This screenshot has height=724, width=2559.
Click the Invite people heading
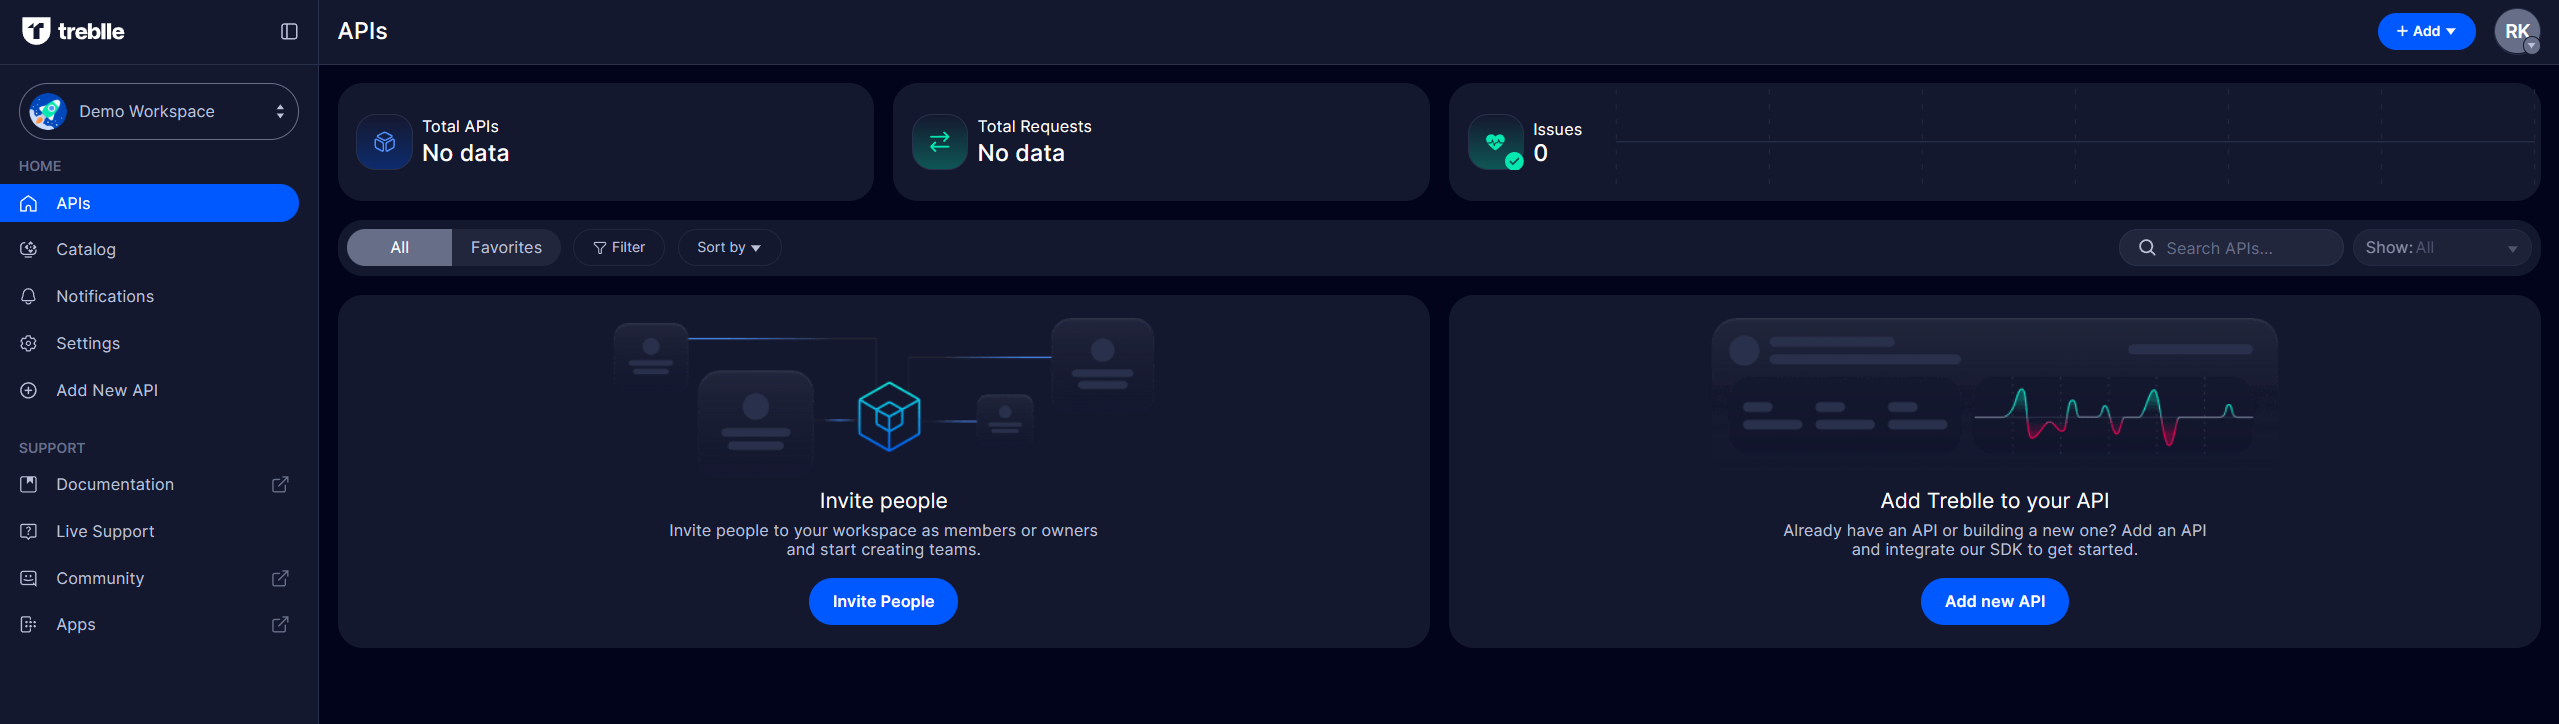tap(883, 500)
